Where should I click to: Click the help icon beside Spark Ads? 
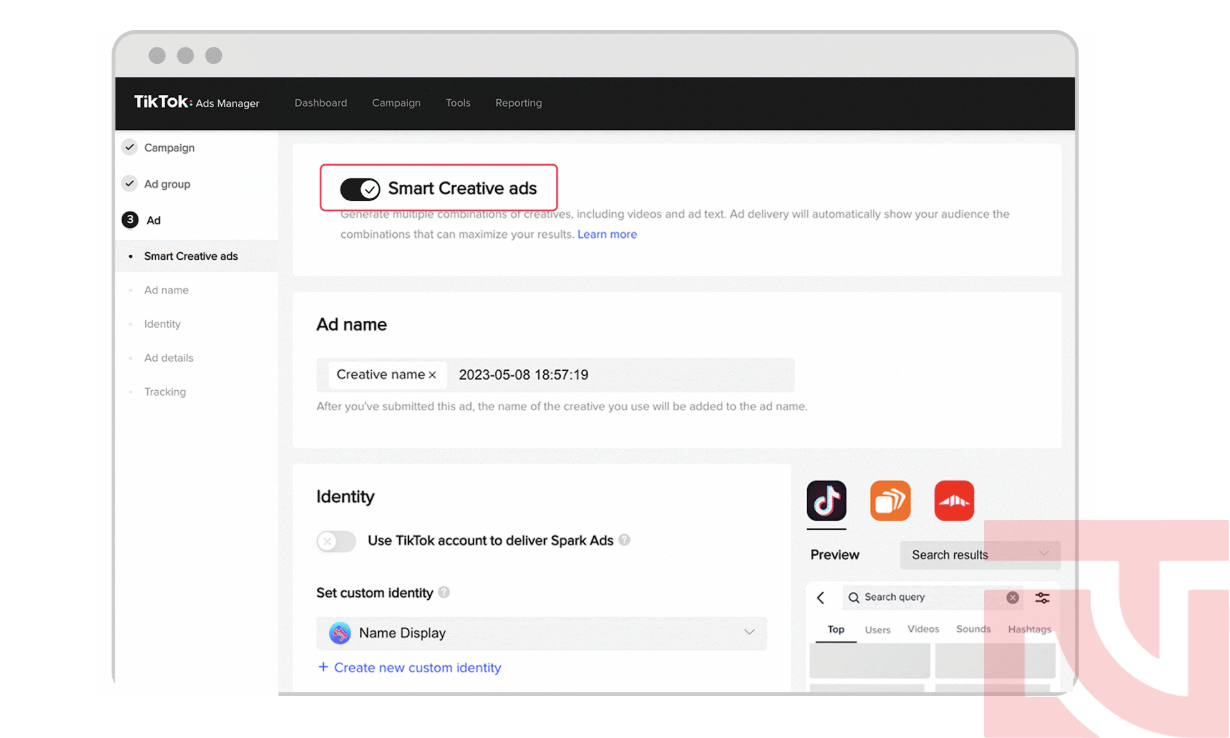[624, 540]
